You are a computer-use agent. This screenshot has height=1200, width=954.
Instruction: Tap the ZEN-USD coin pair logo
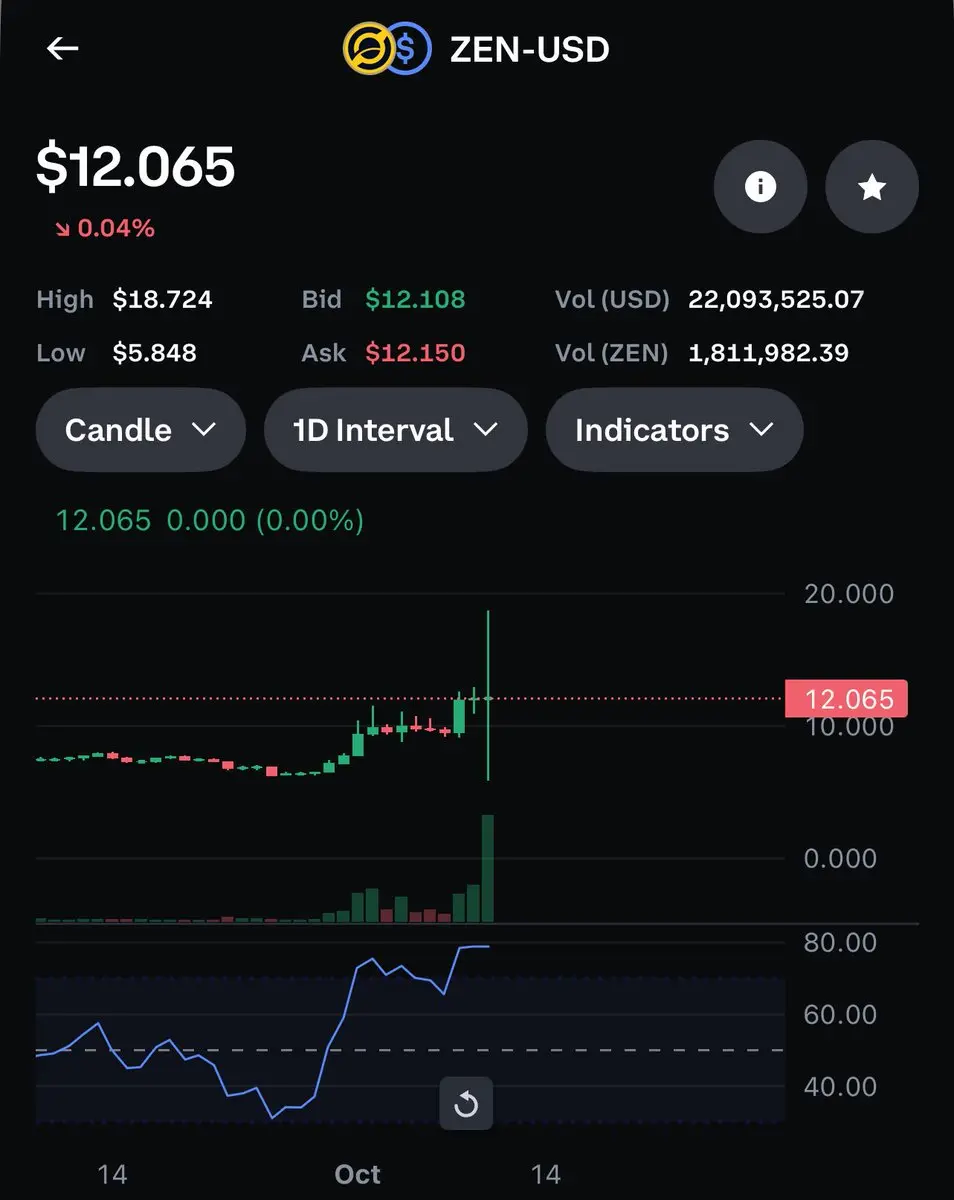387,48
